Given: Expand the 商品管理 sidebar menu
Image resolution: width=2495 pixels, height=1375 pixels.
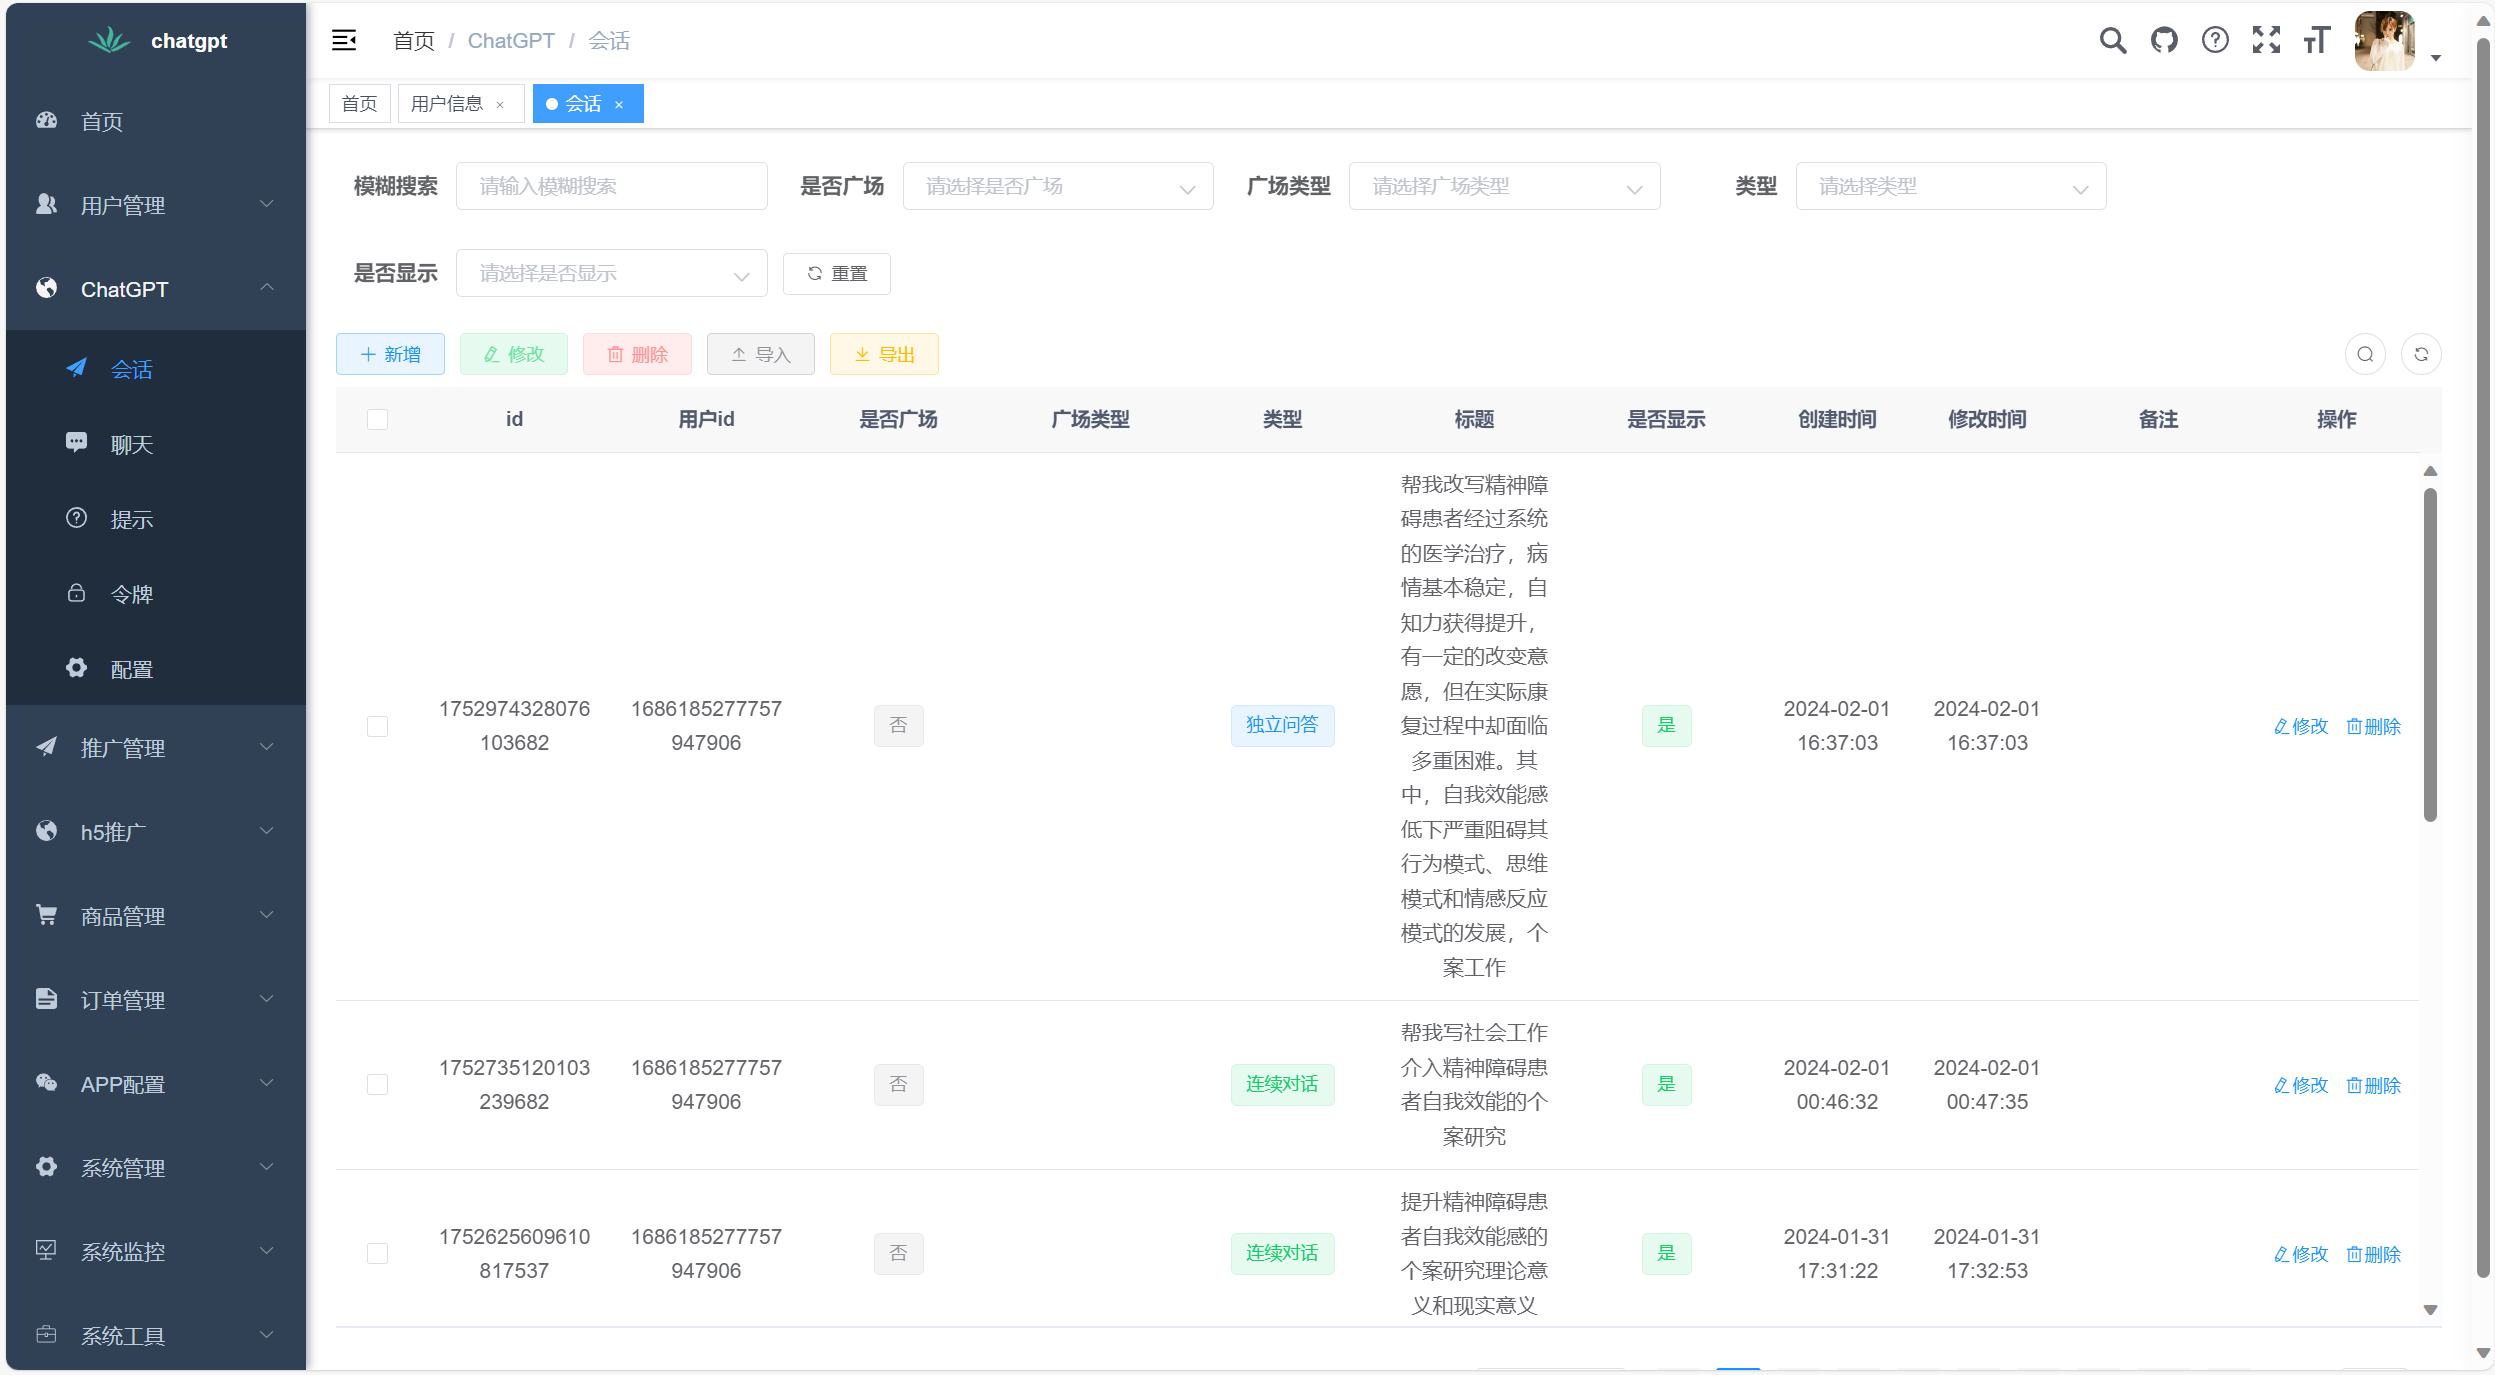Looking at the screenshot, I should pos(156,916).
